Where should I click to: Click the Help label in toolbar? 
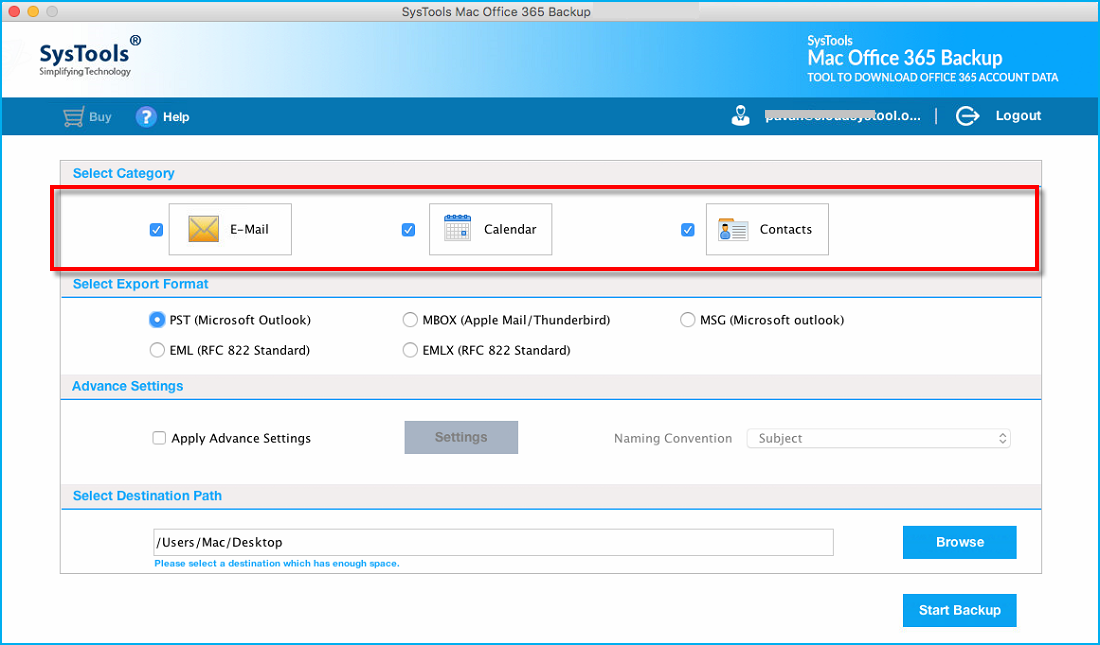coord(176,117)
